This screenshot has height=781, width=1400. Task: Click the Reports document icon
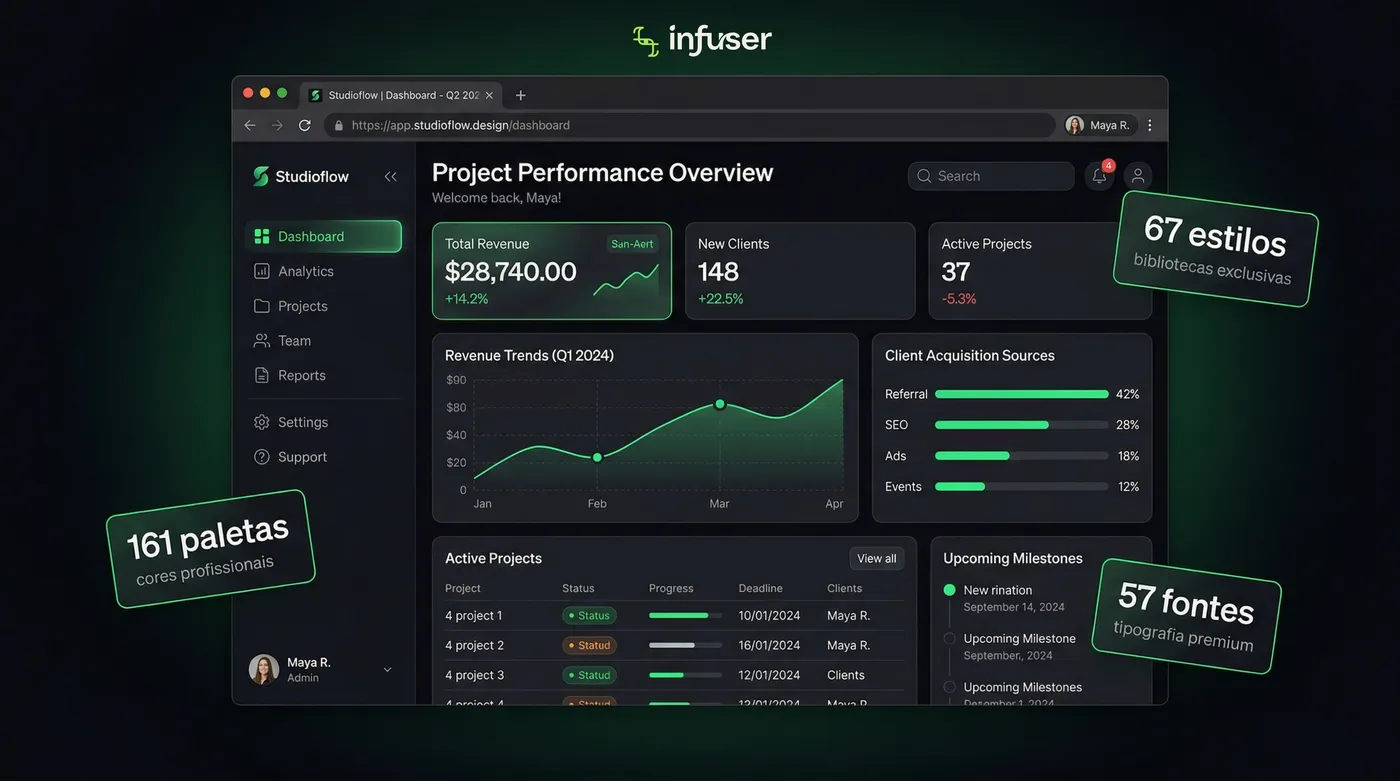click(x=262, y=376)
